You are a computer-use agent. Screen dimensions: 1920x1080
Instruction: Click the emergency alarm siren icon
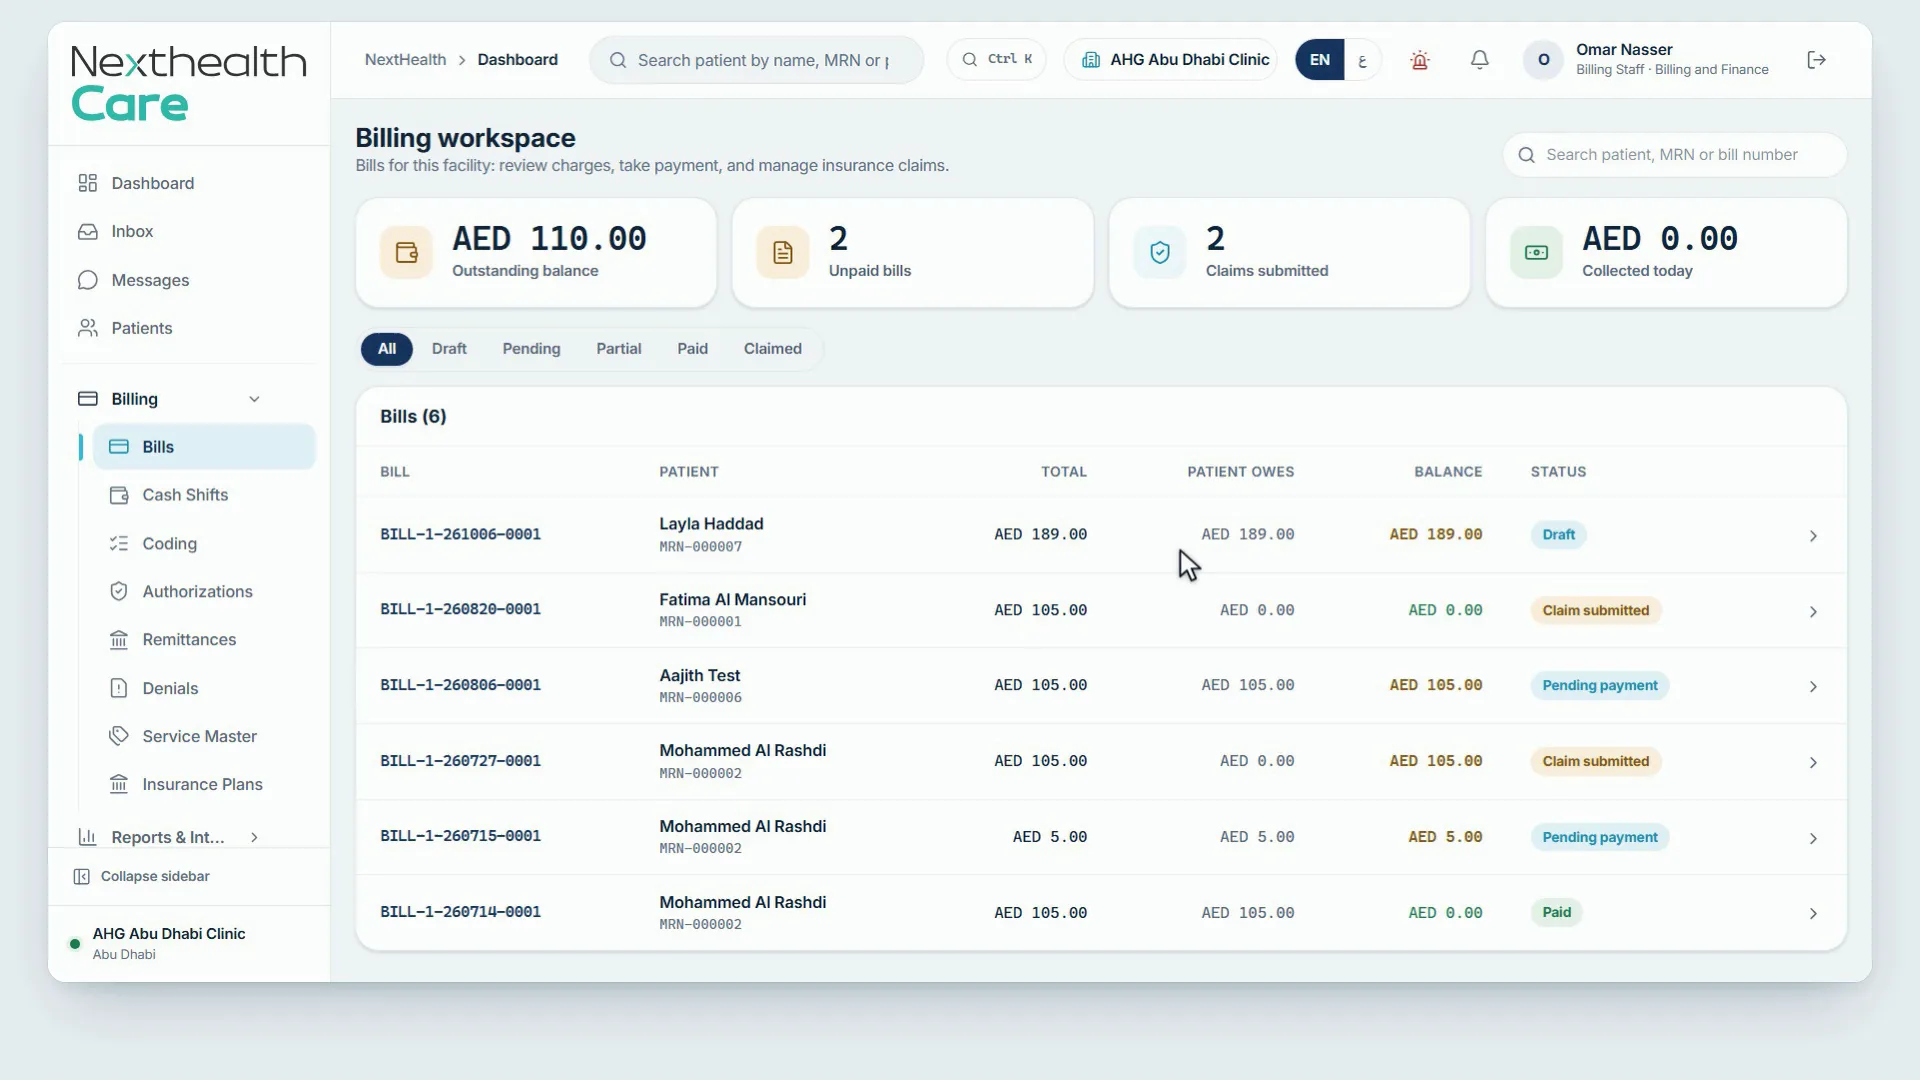pyautogui.click(x=1419, y=60)
